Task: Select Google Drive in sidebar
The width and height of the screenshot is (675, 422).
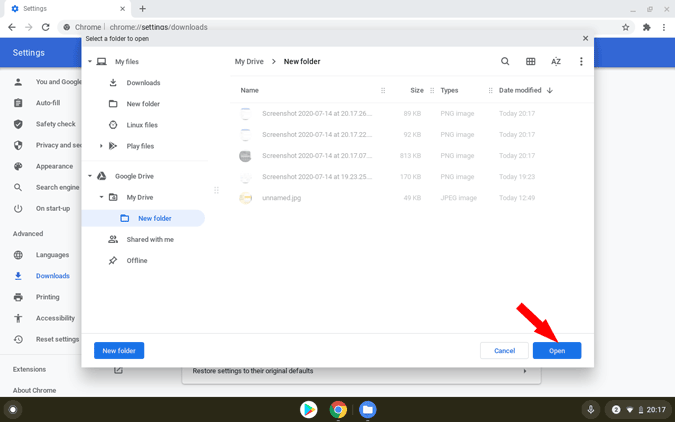Action: [x=134, y=176]
